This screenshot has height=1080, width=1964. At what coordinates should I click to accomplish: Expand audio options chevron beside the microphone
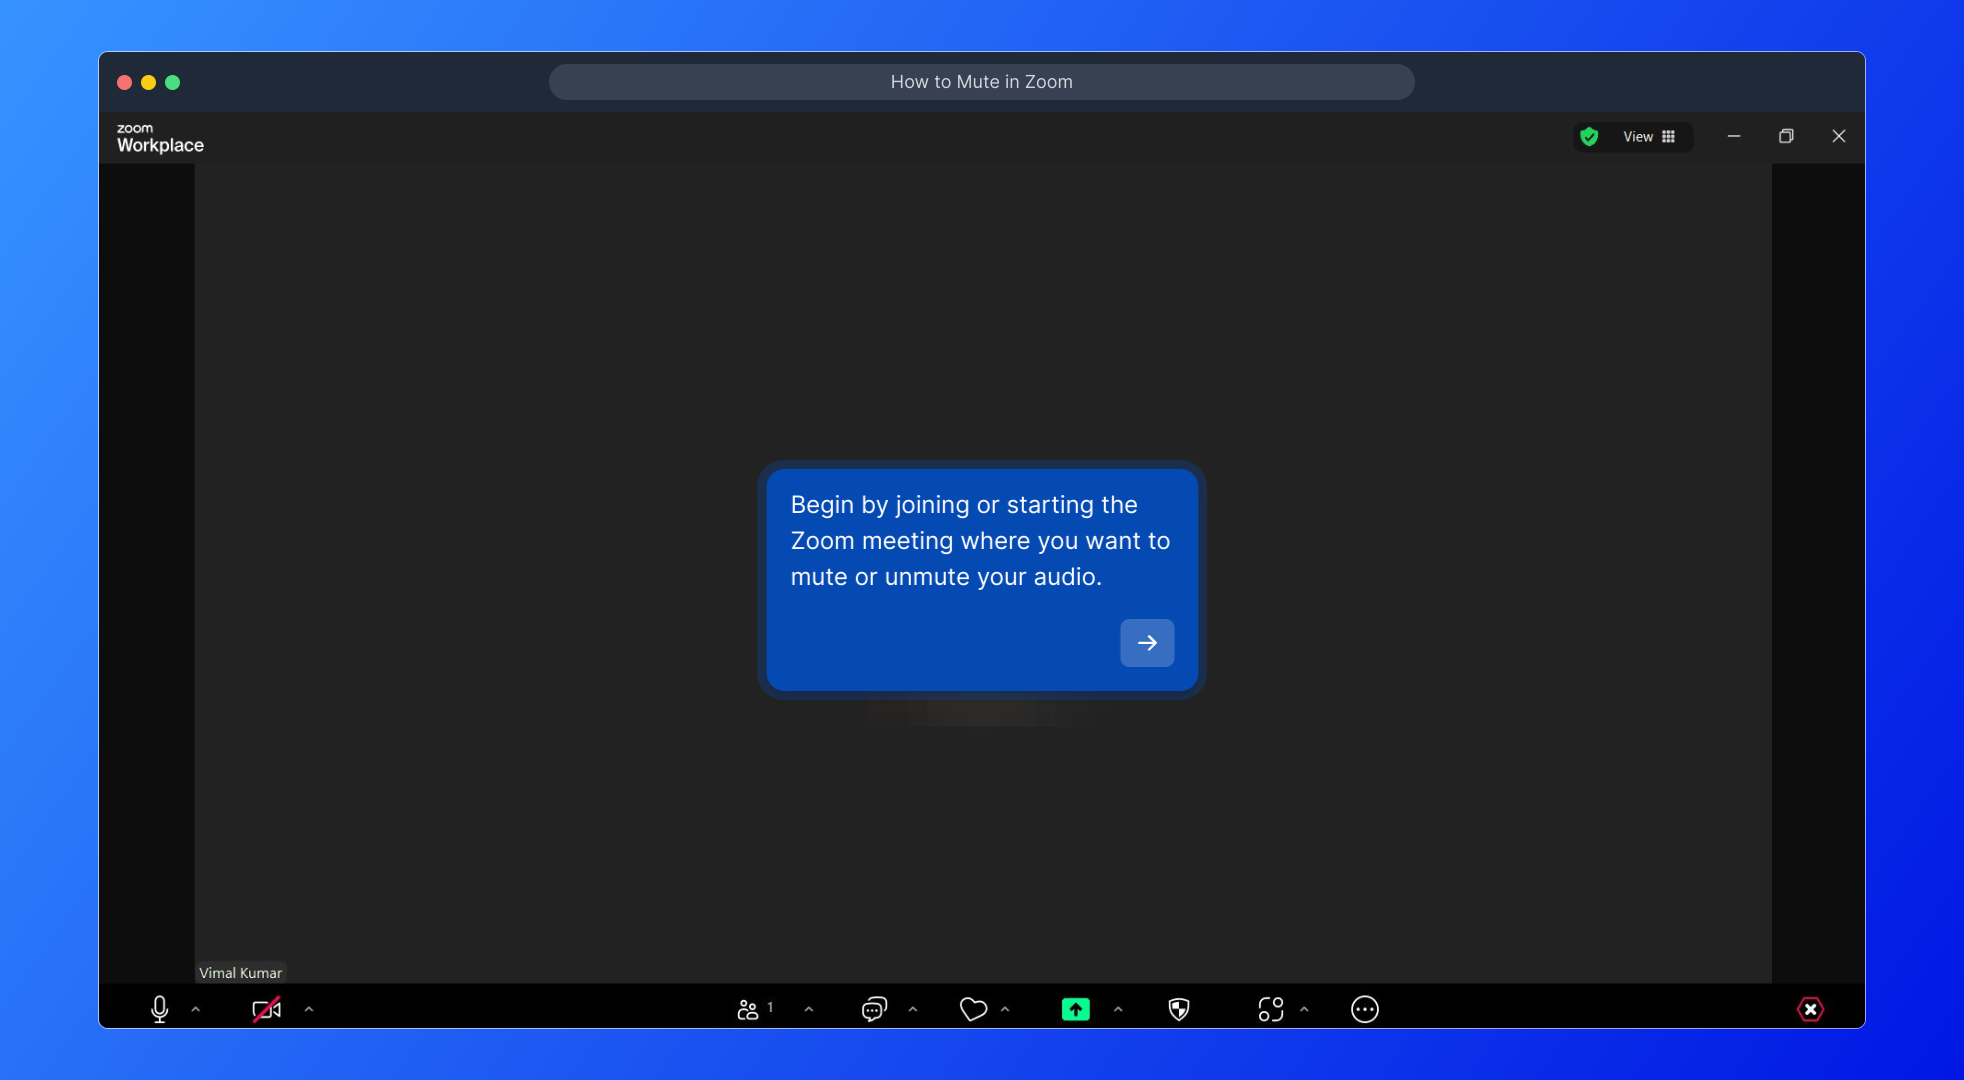tap(196, 1009)
